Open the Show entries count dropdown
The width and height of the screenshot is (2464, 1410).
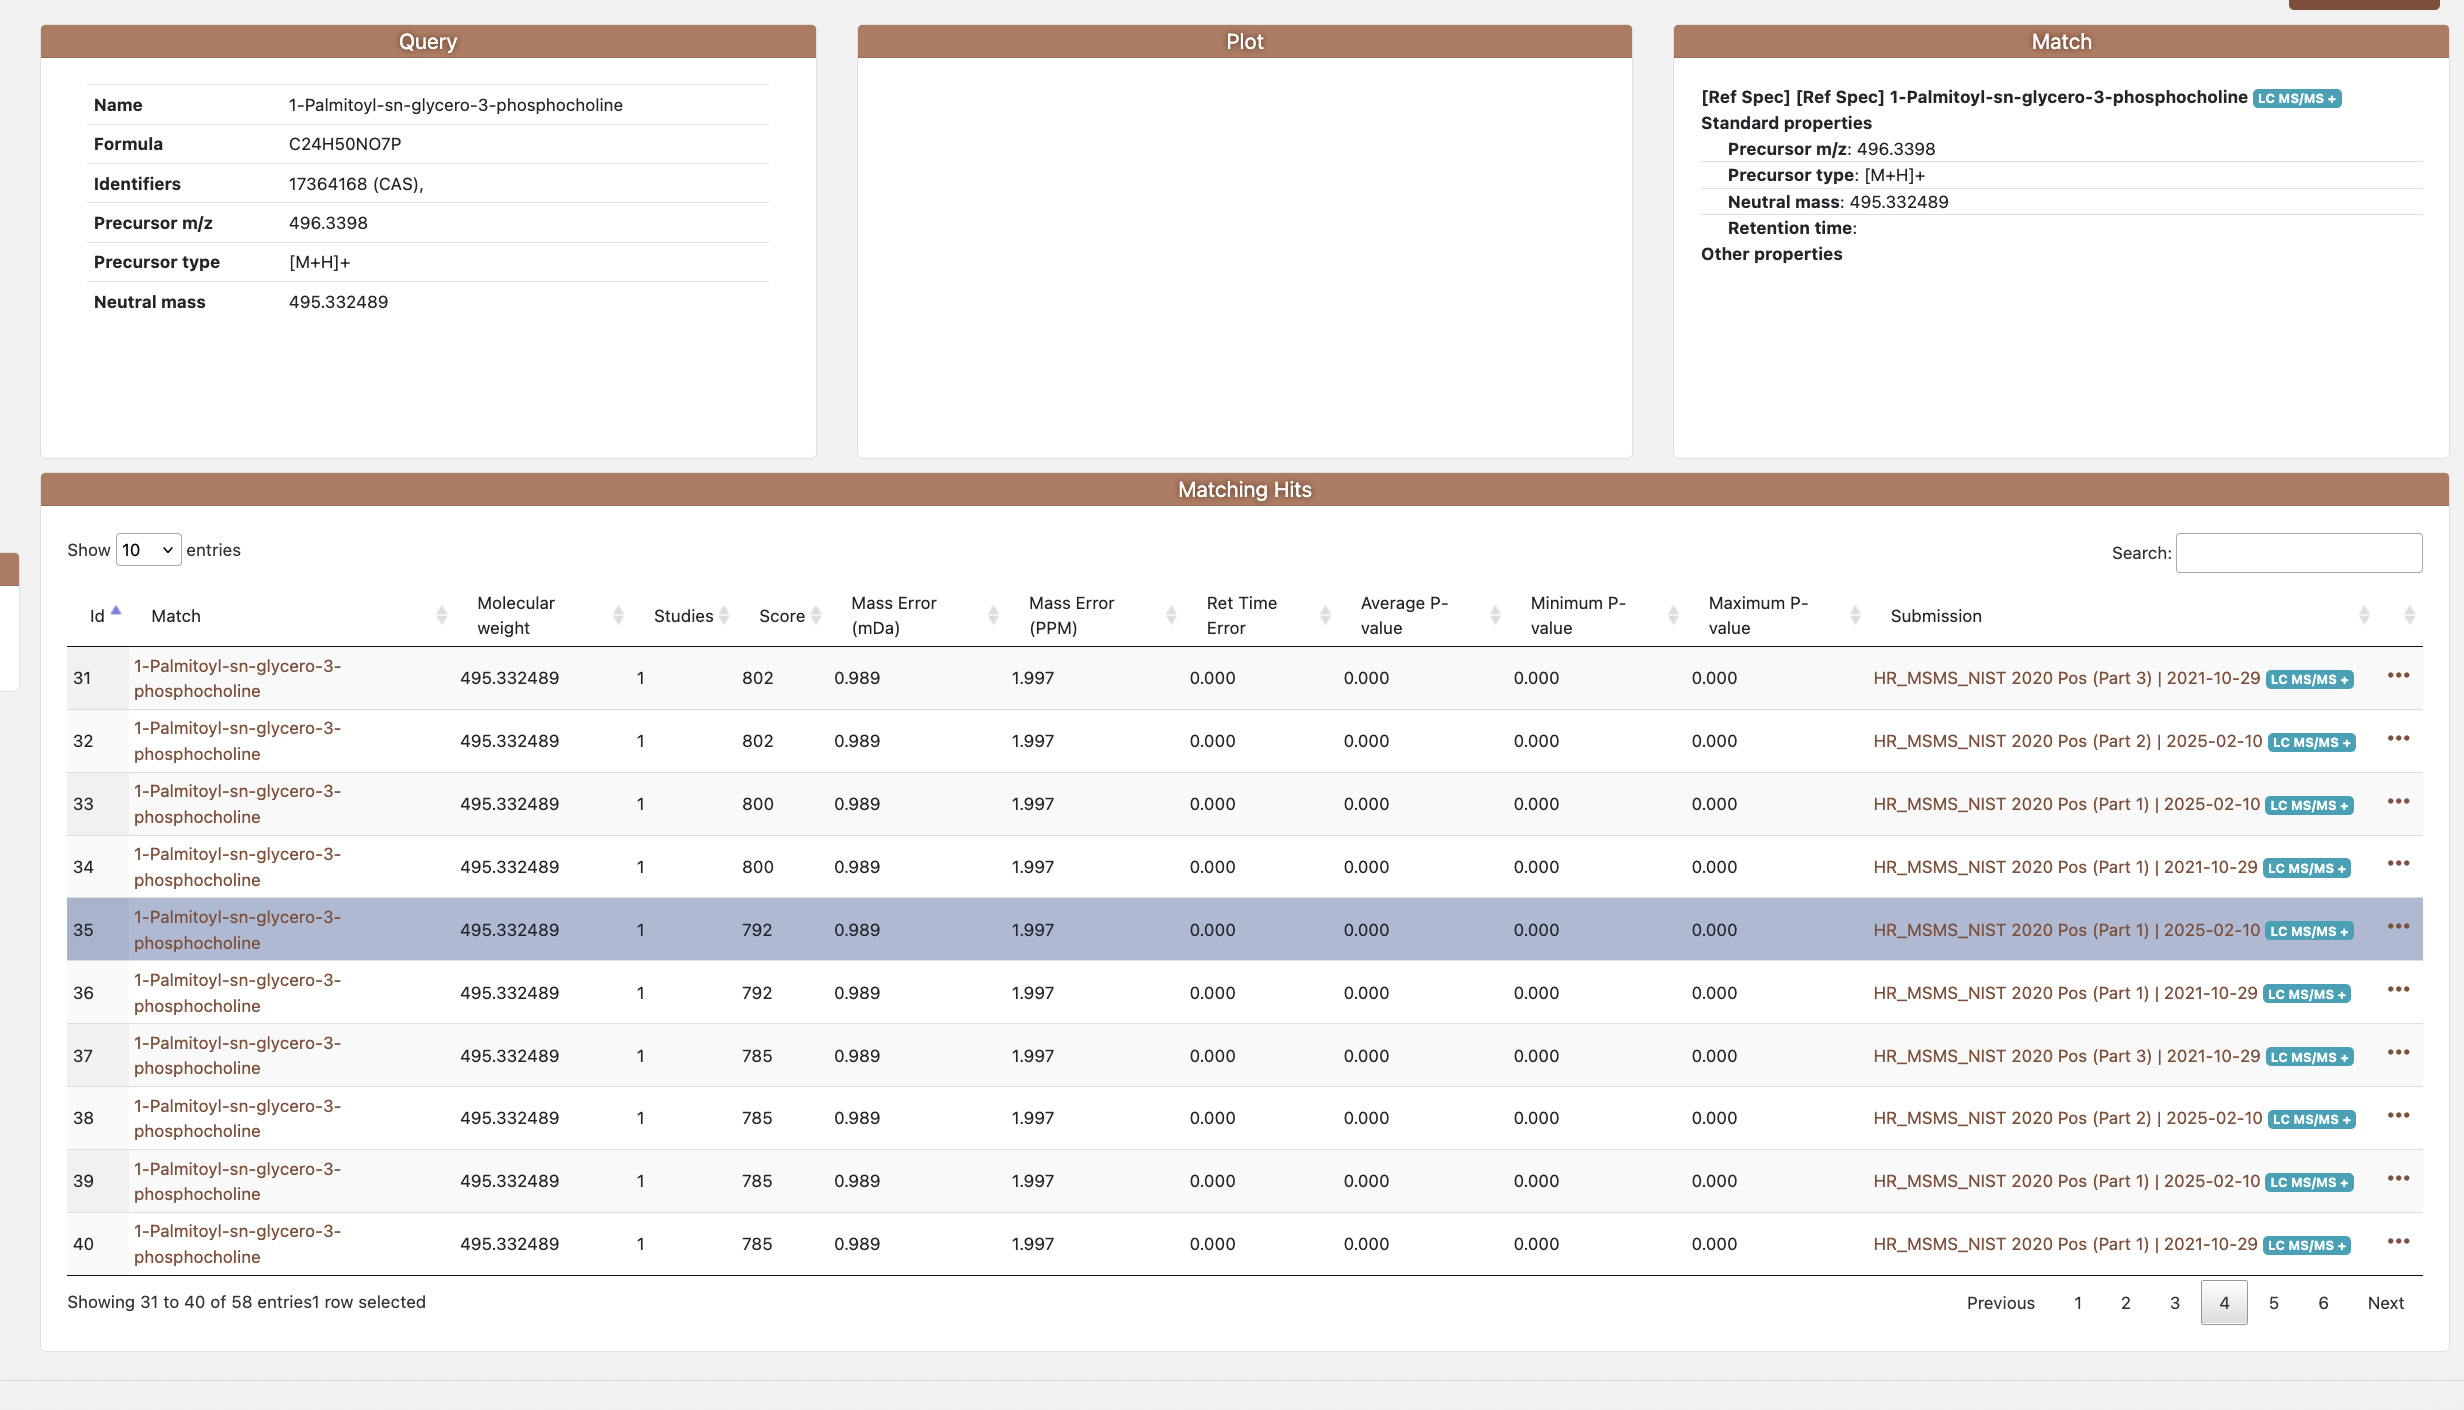[x=148, y=550]
